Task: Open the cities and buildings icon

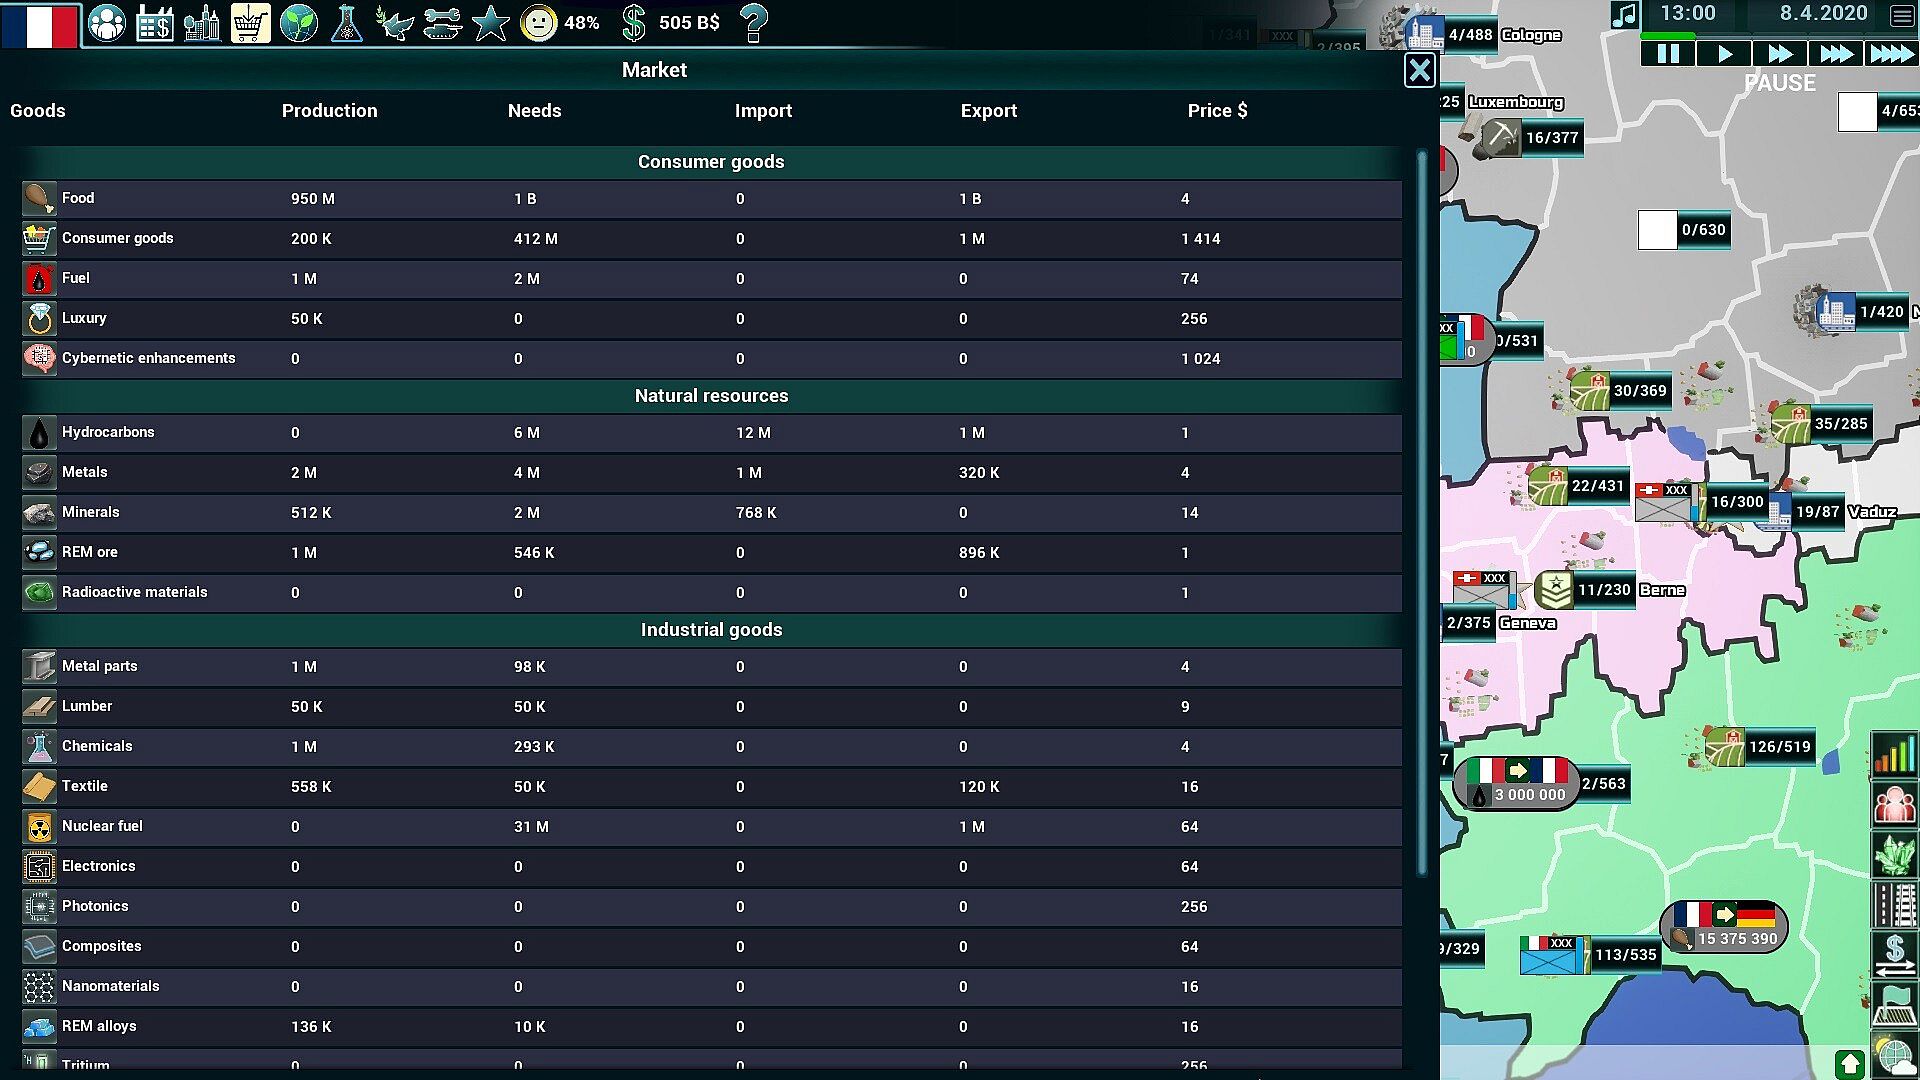Action: coord(202,23)
